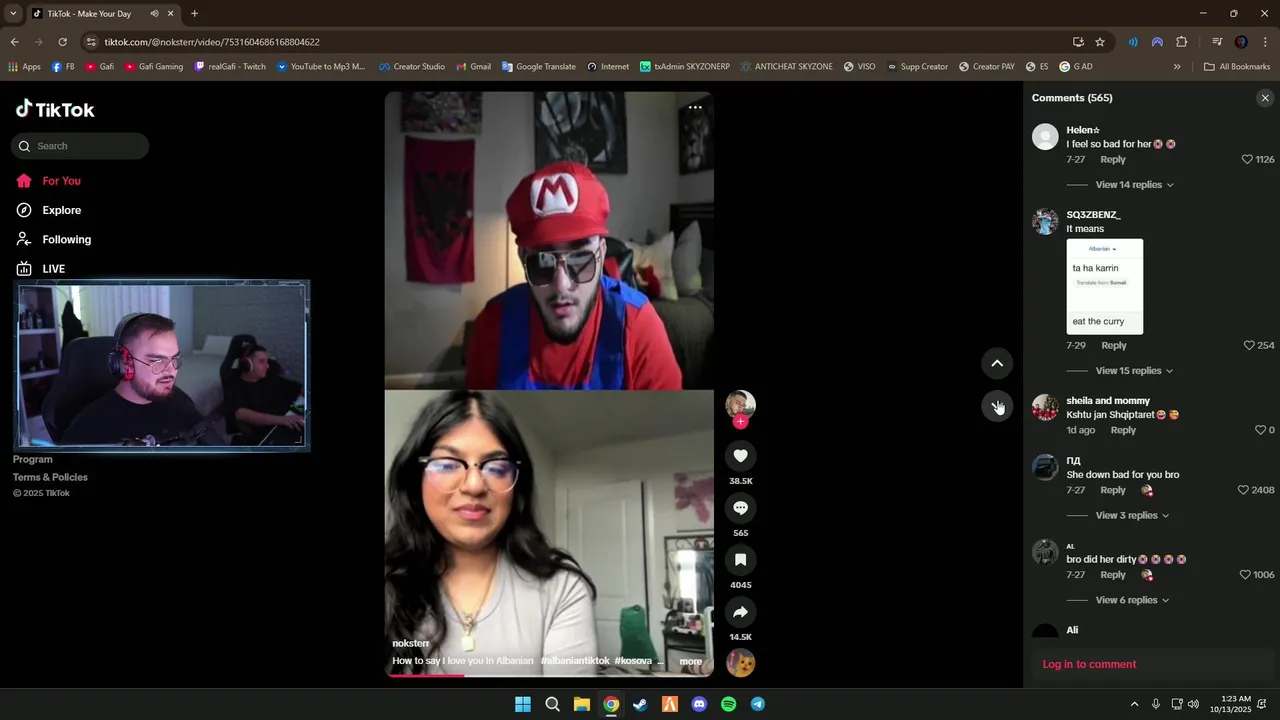Expand 'View 15 replies' under SQ3ZBENZ_ comment
This screenshot has height=720, width=1280.
(1134, 371)
